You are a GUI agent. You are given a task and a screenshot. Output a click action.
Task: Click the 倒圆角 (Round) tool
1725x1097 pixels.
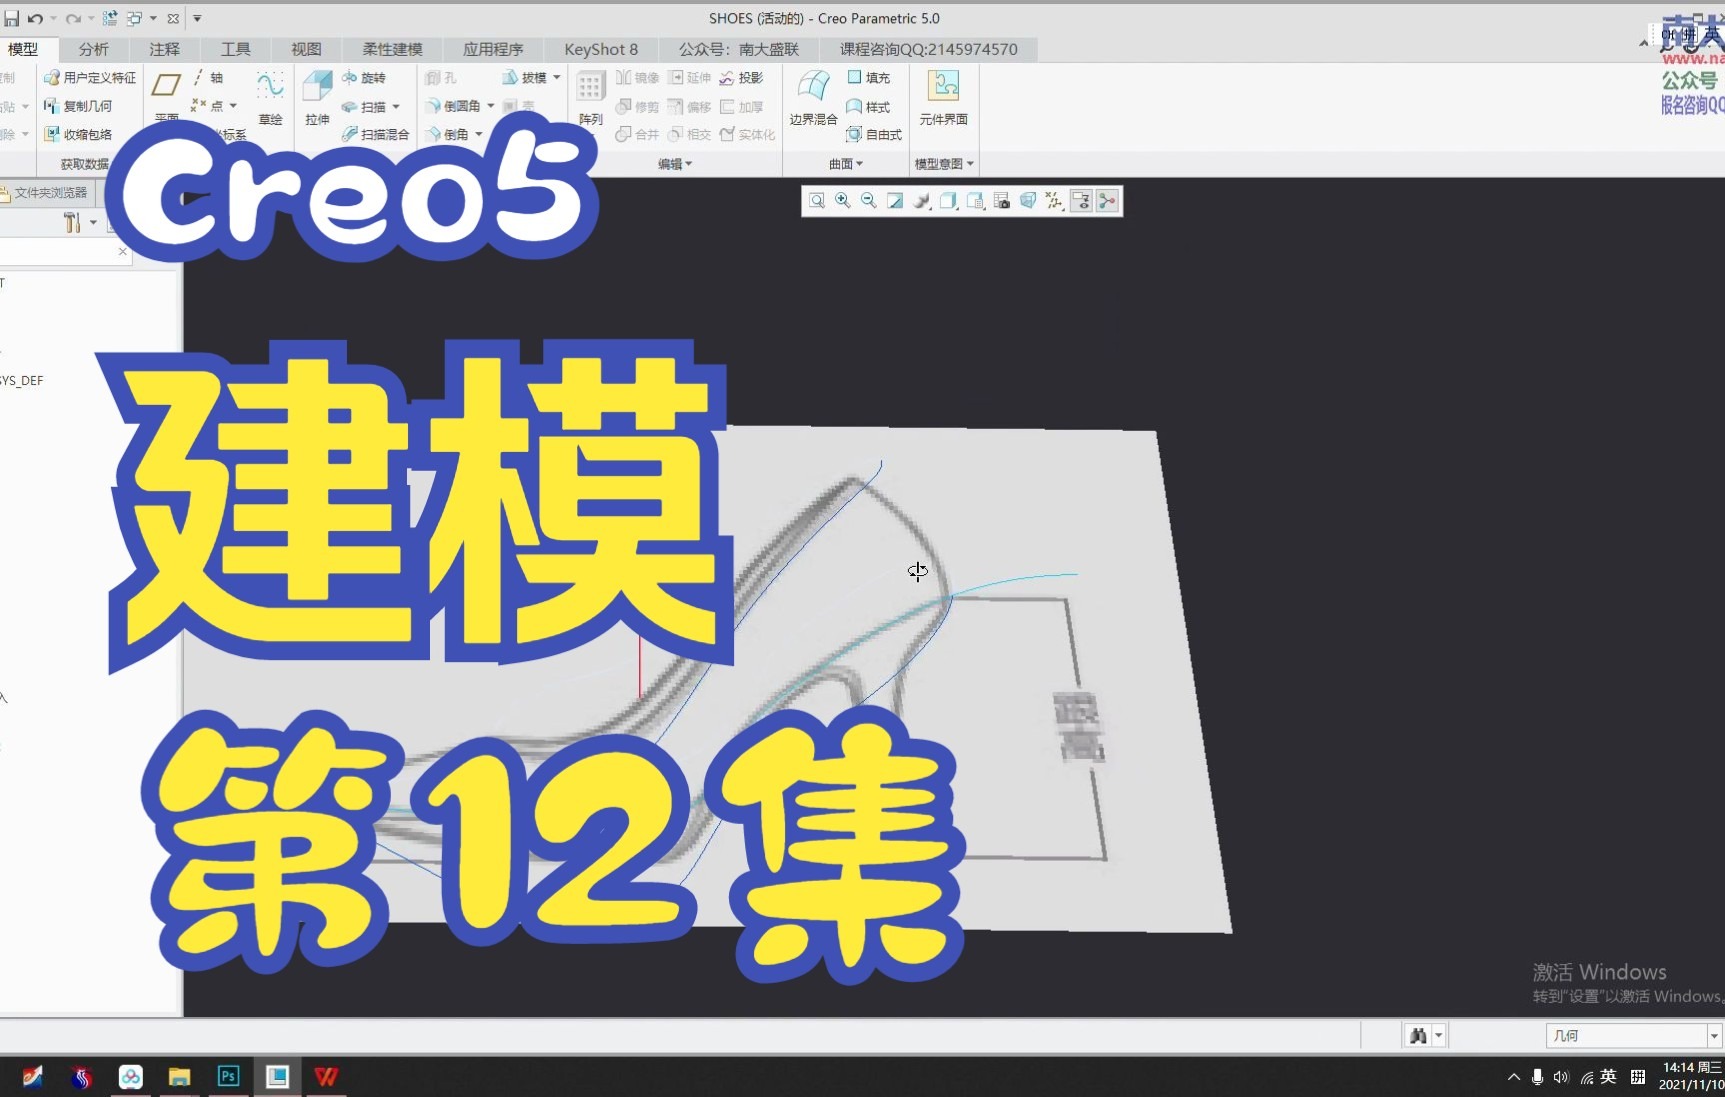(460, 107)
